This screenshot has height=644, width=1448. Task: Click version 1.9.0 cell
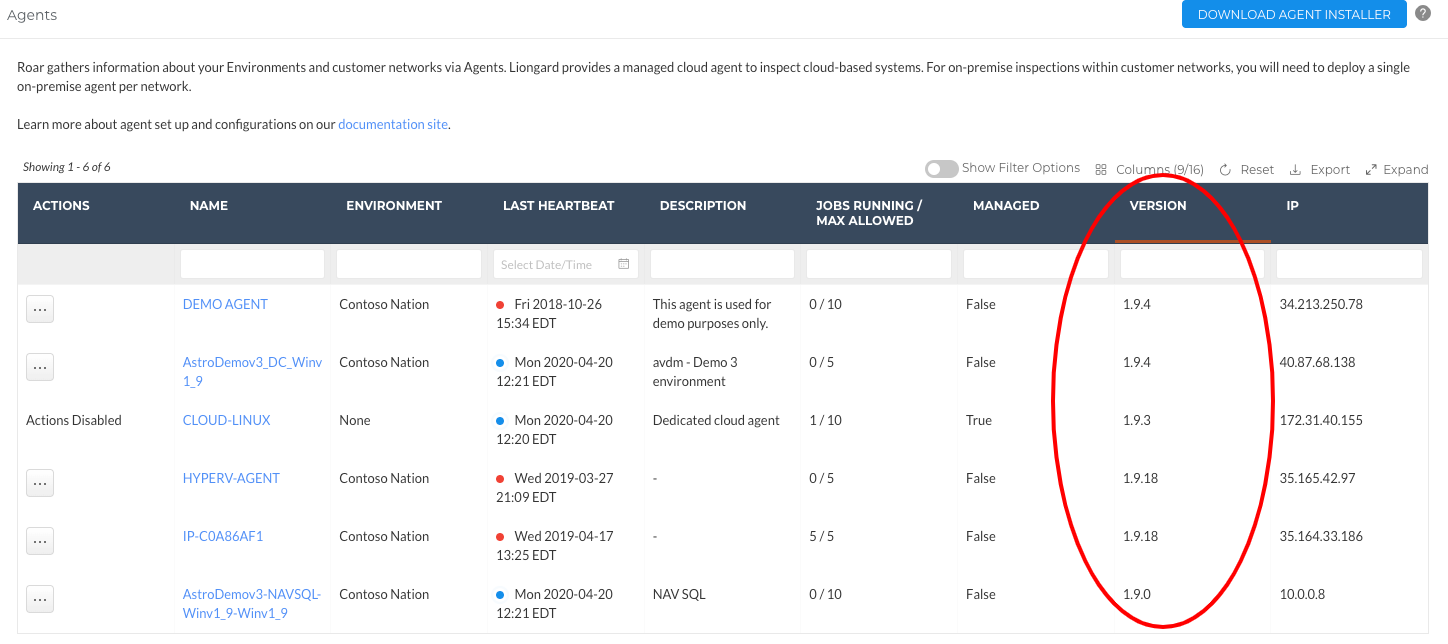[1137, 594]
